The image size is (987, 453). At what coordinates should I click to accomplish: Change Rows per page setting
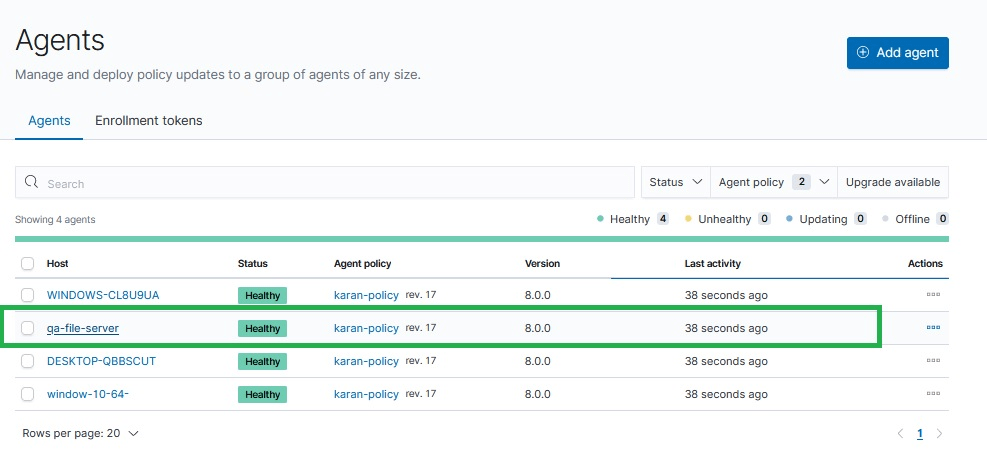80,433
